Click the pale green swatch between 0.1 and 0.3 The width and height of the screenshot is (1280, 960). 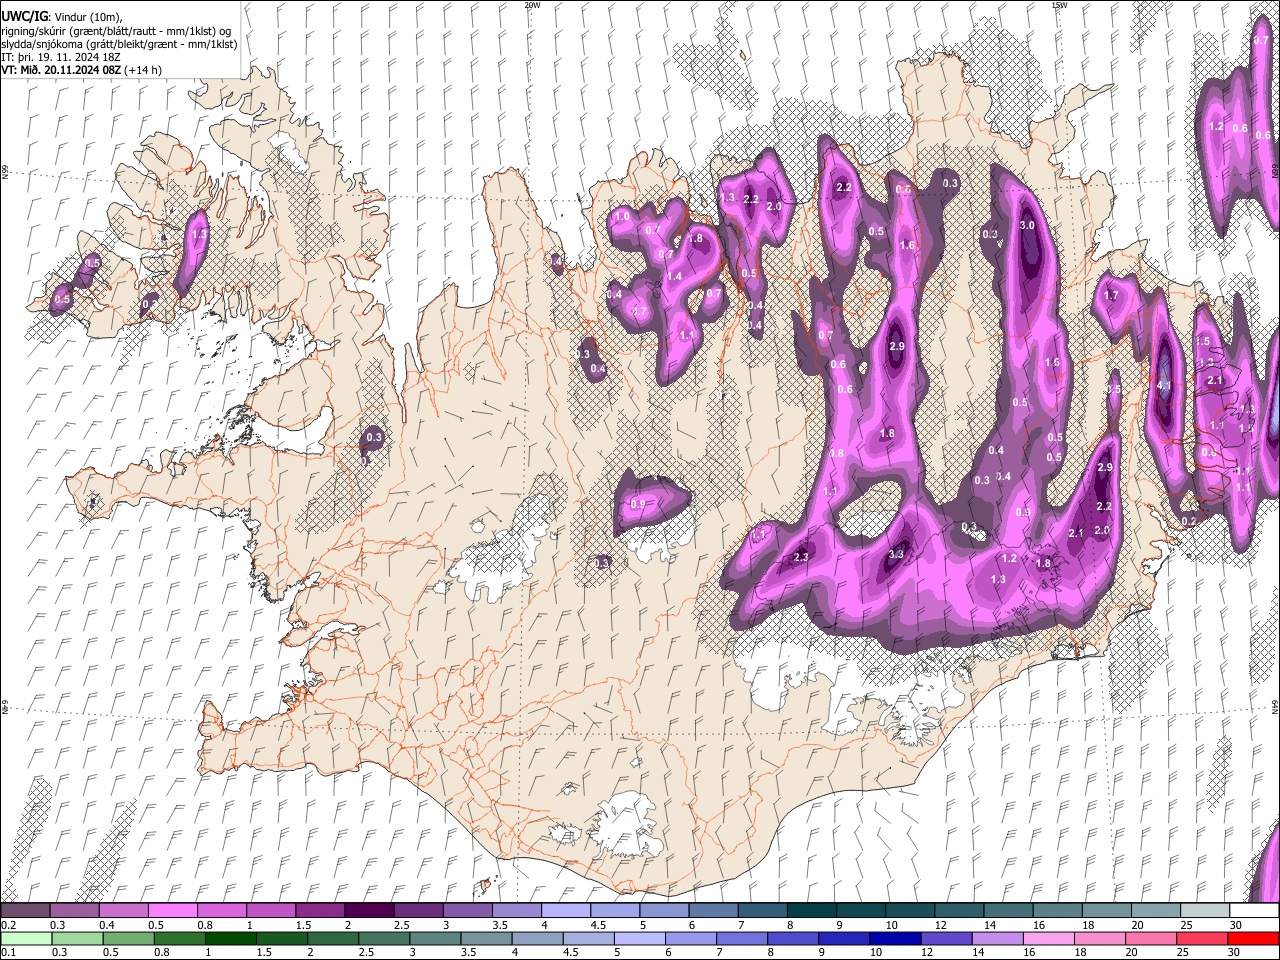point(25,938)
